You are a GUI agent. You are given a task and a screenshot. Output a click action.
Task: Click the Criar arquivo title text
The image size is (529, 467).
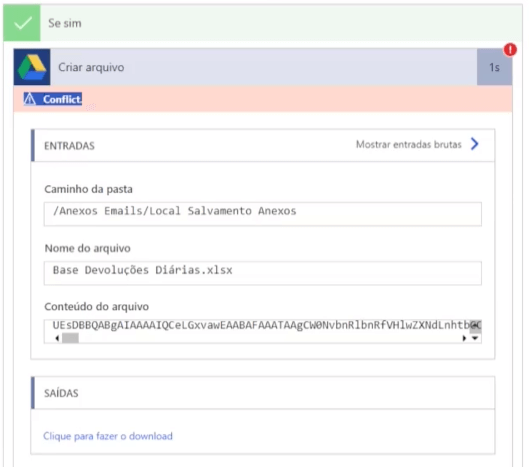(91, 67)
